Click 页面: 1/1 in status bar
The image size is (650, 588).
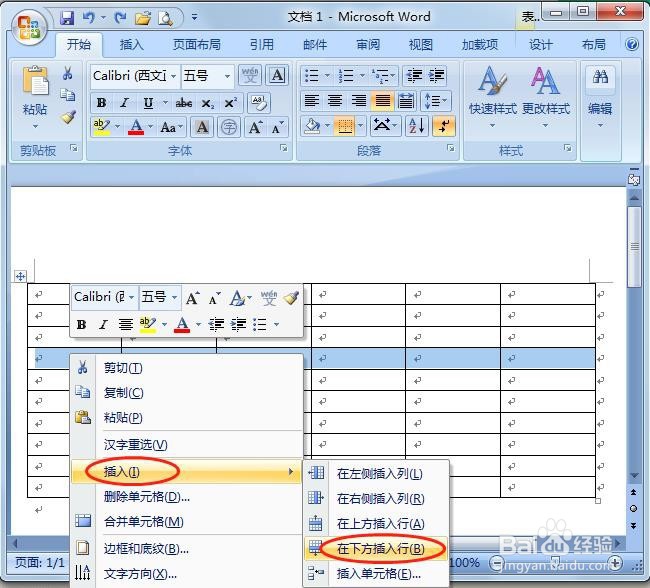tap(40, 563)
